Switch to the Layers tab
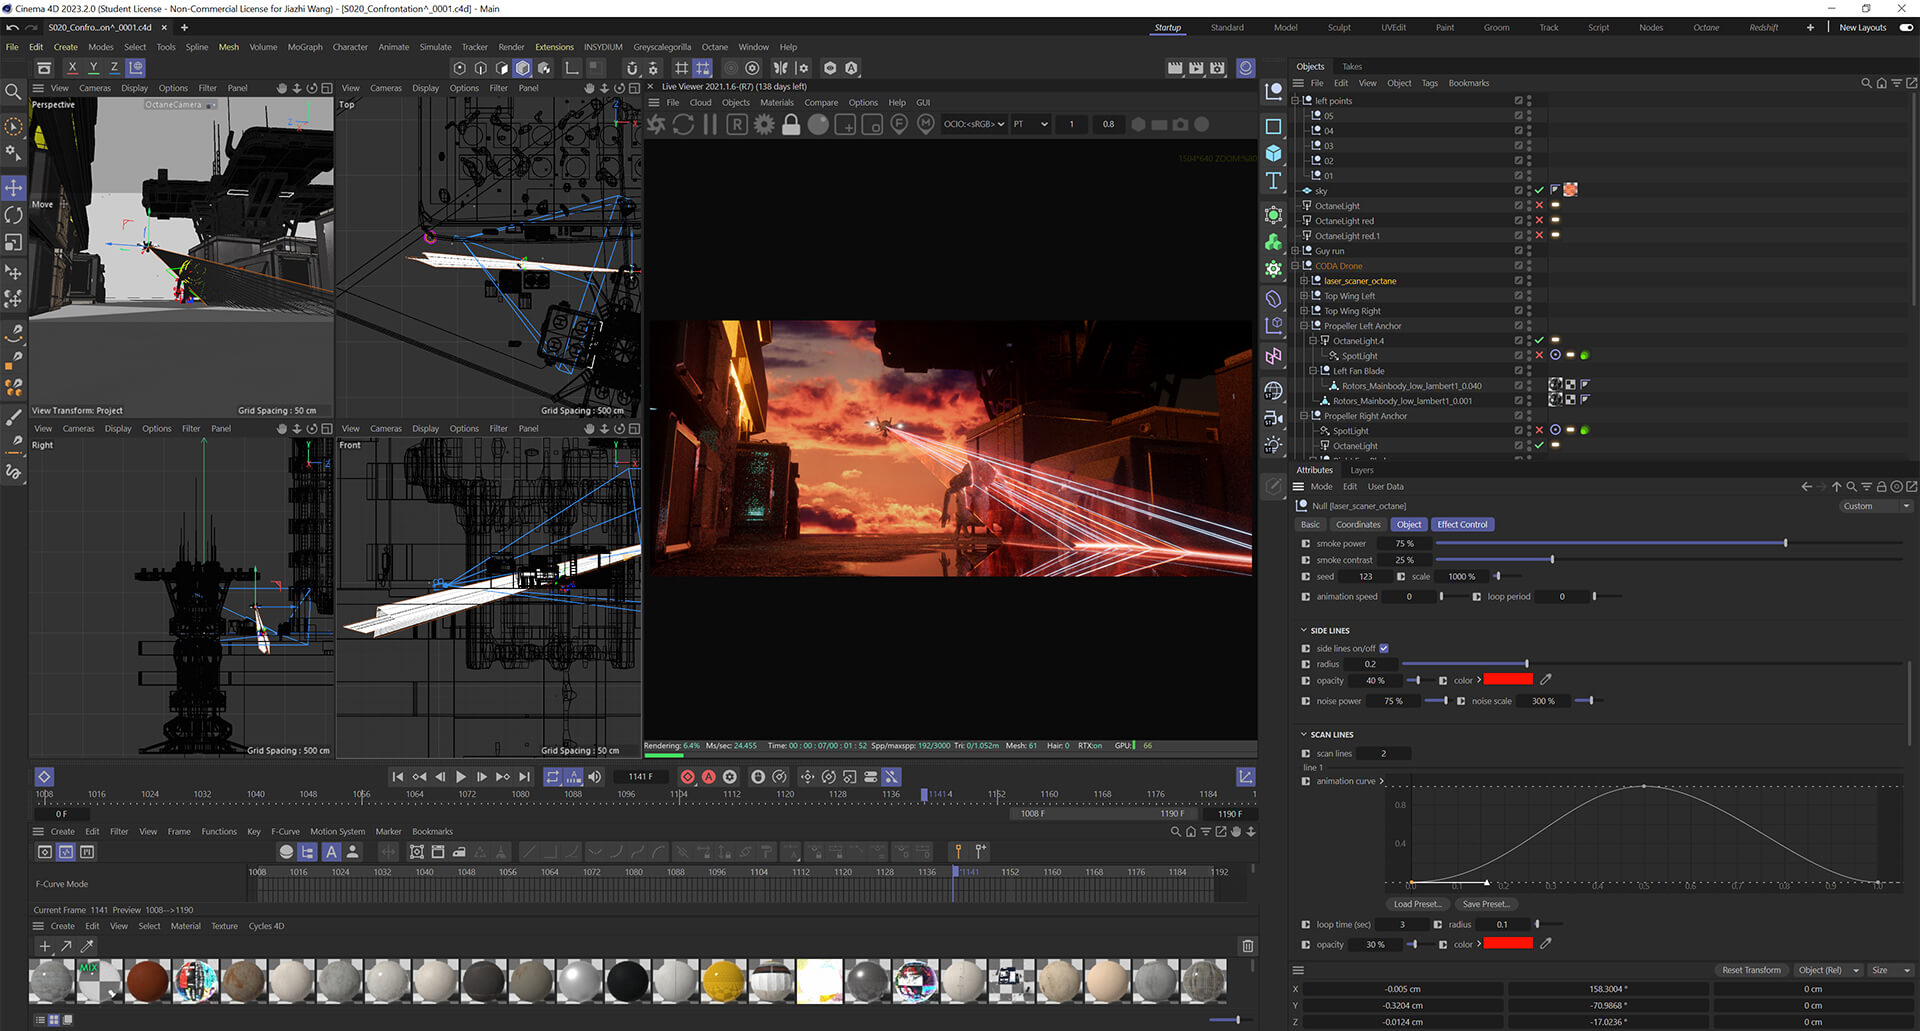The image size is (1920, 1031). coord(1362,470)
